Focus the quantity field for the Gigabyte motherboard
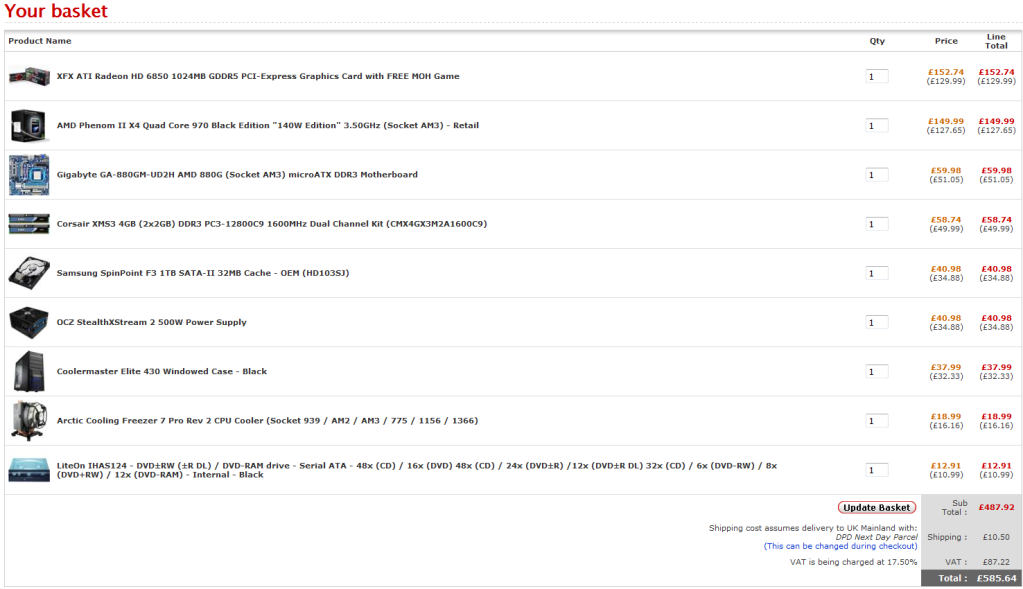 (877, 175)
